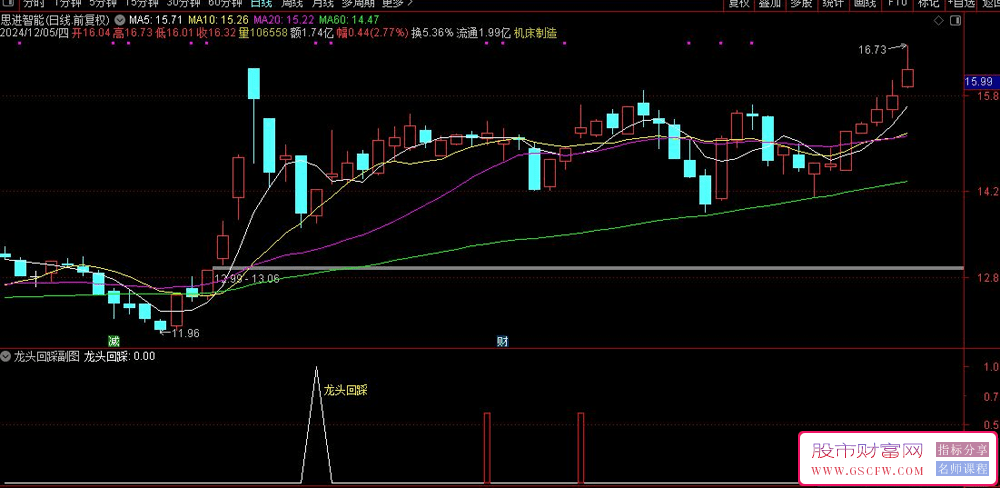The width and height of the screenshot is (1000, 488).
Task: Click the 12.99 - 13.06 gap label
Action: tap(247, 278)
